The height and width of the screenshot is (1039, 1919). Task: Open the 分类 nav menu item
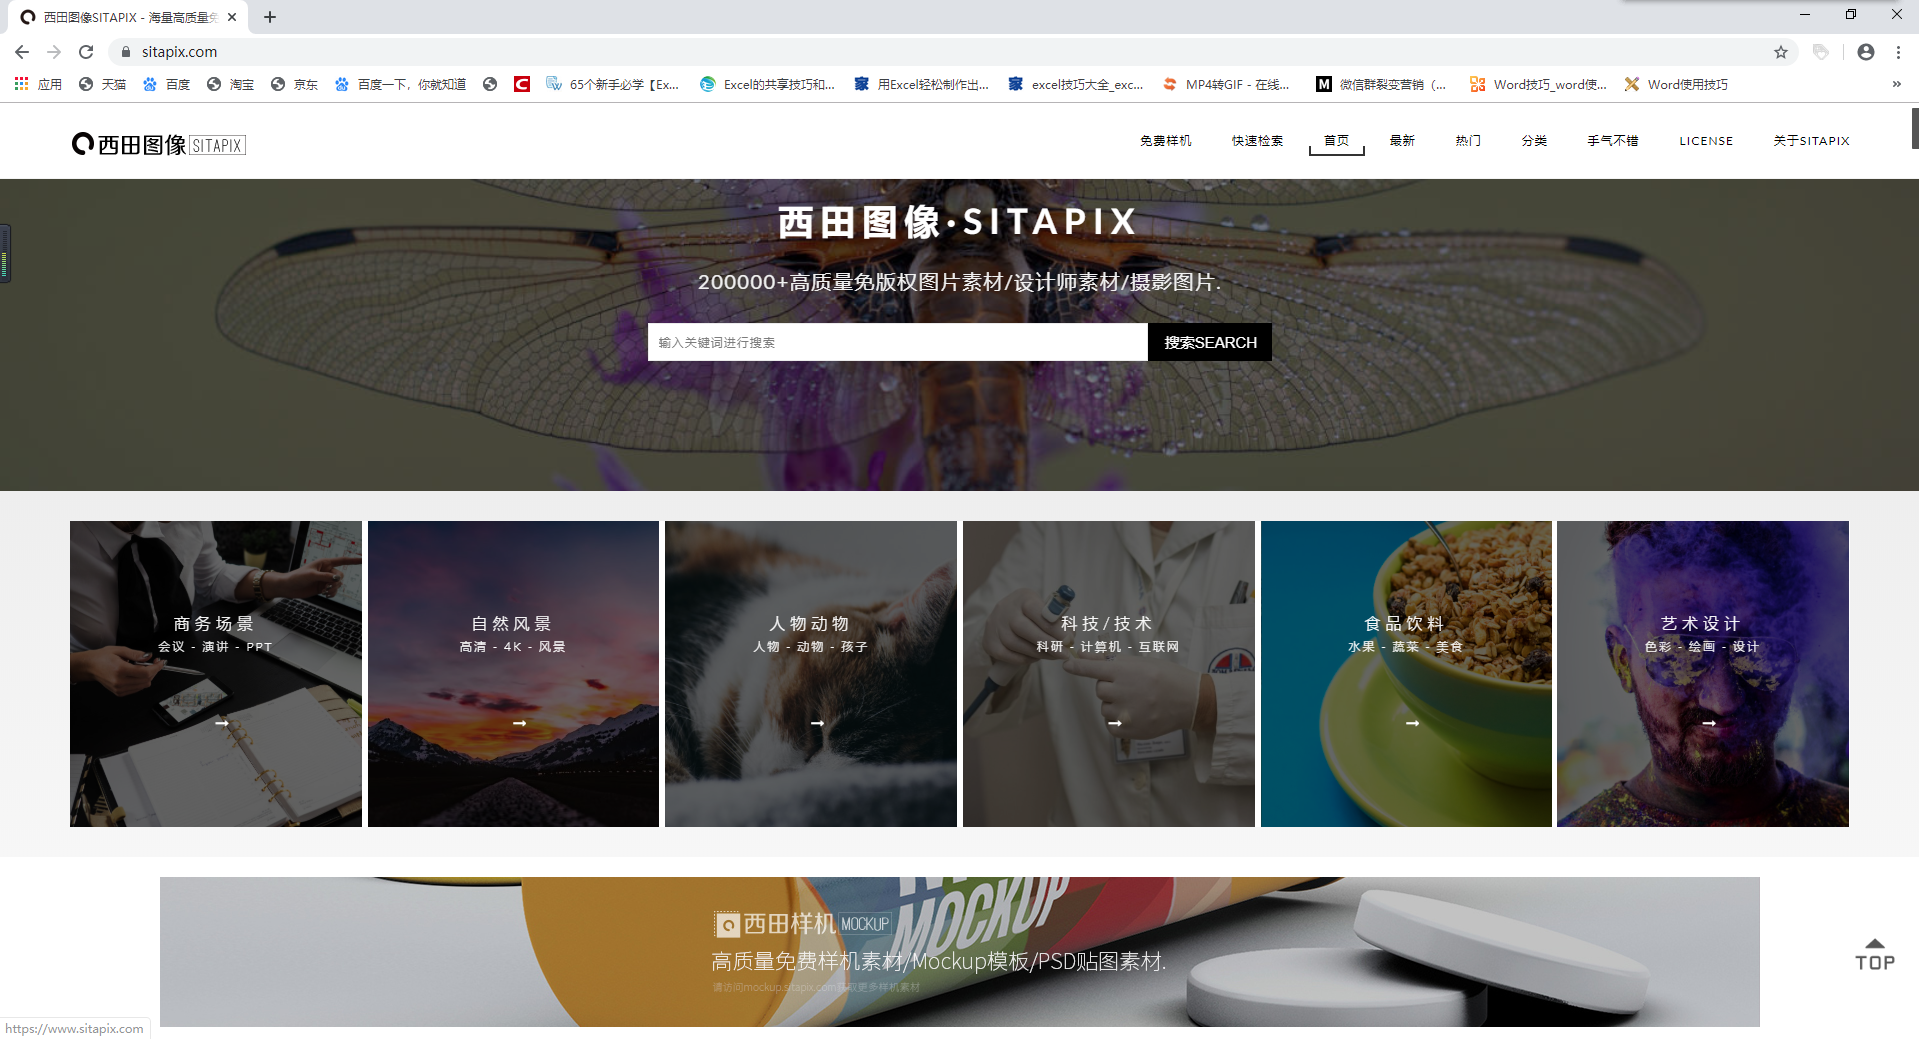(1534, 141)
